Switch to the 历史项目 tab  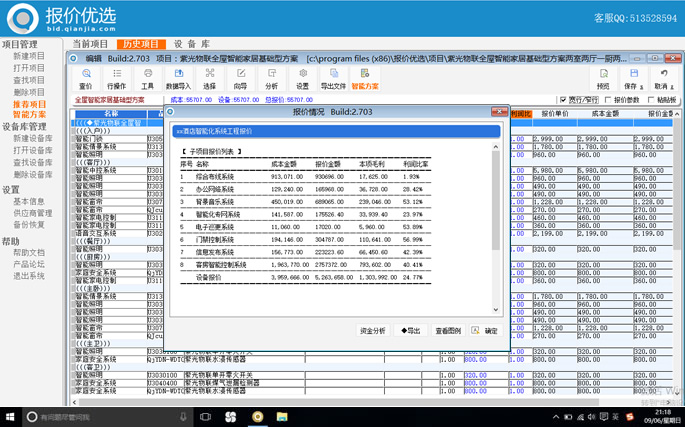[141, 44]
